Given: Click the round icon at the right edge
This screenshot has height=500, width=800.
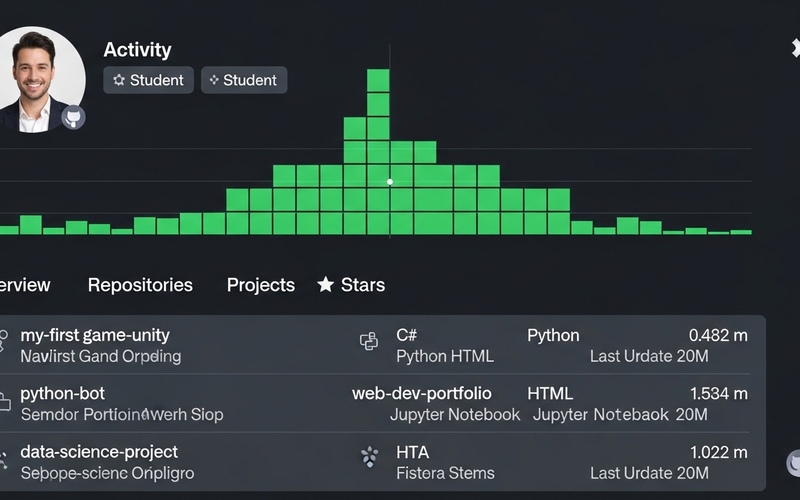Looking at the screenshot, I should click(x=792, y=462).
